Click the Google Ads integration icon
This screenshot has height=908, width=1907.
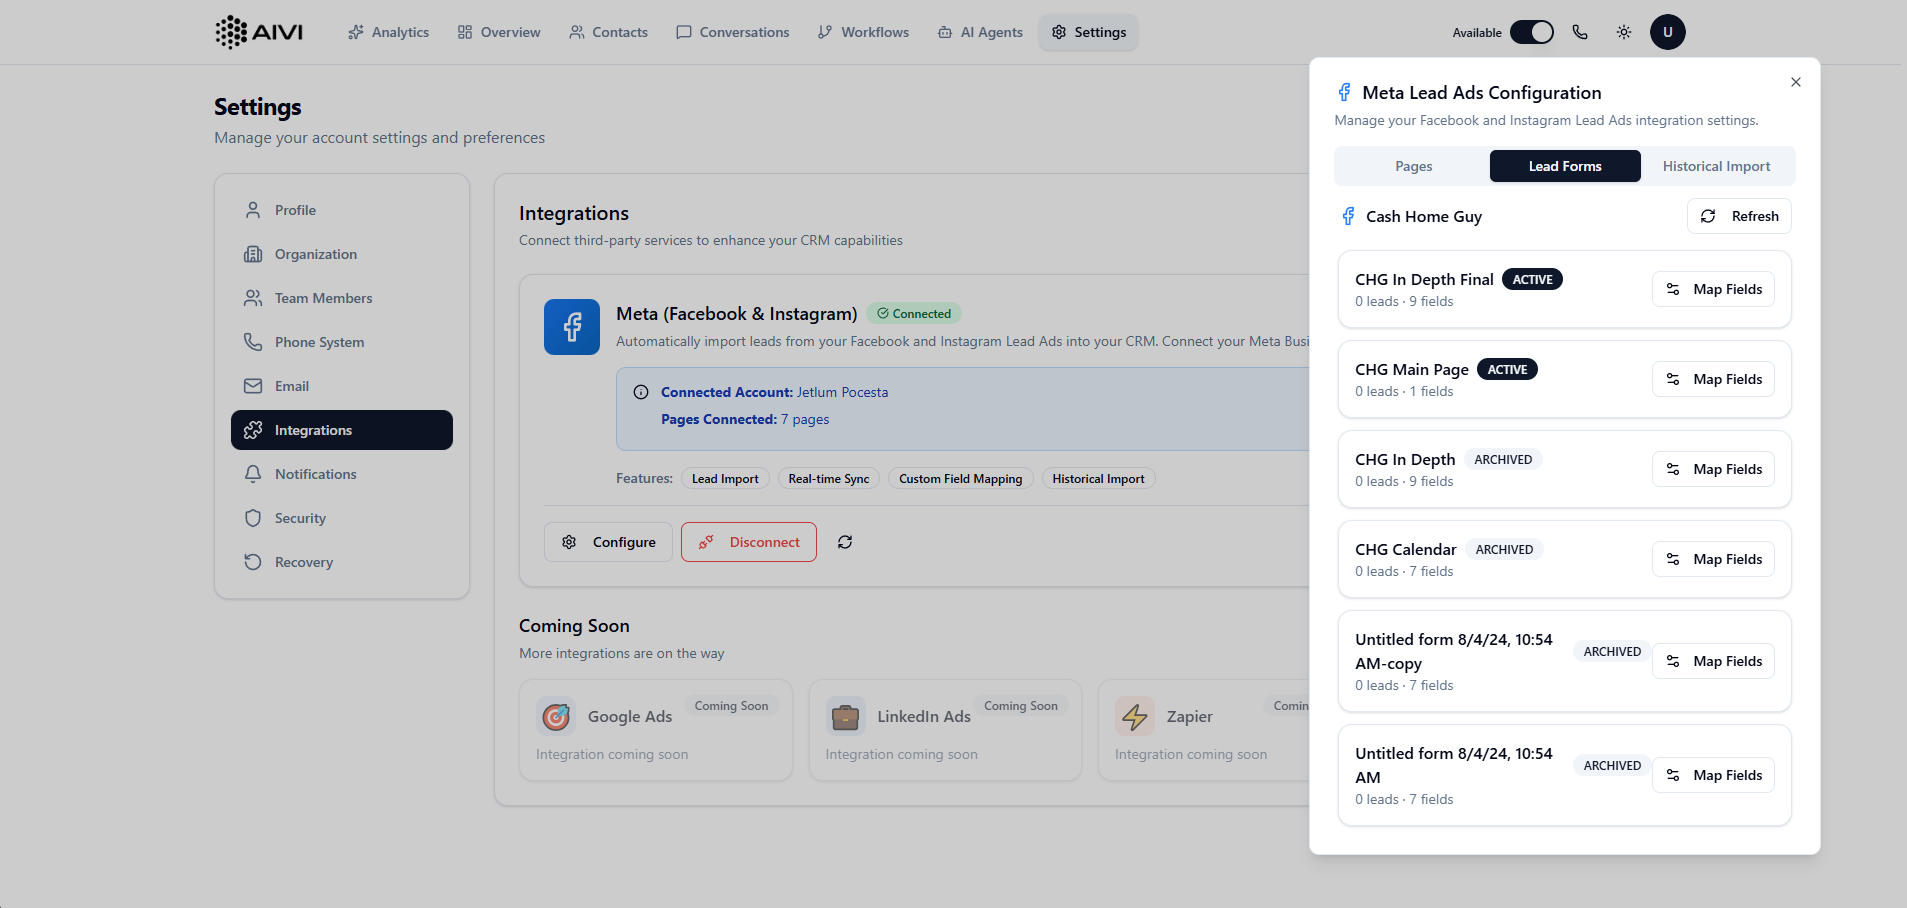point(556,716)
